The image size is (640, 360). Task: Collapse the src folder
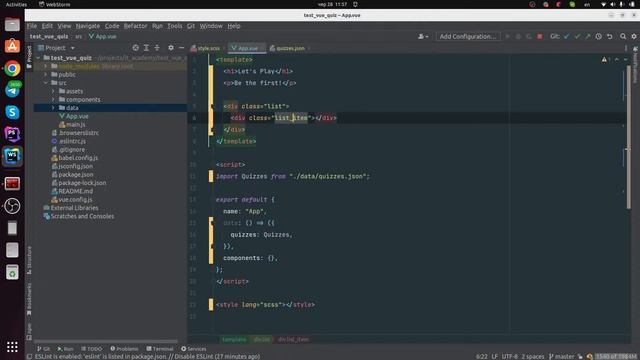(x=46, y=83)
